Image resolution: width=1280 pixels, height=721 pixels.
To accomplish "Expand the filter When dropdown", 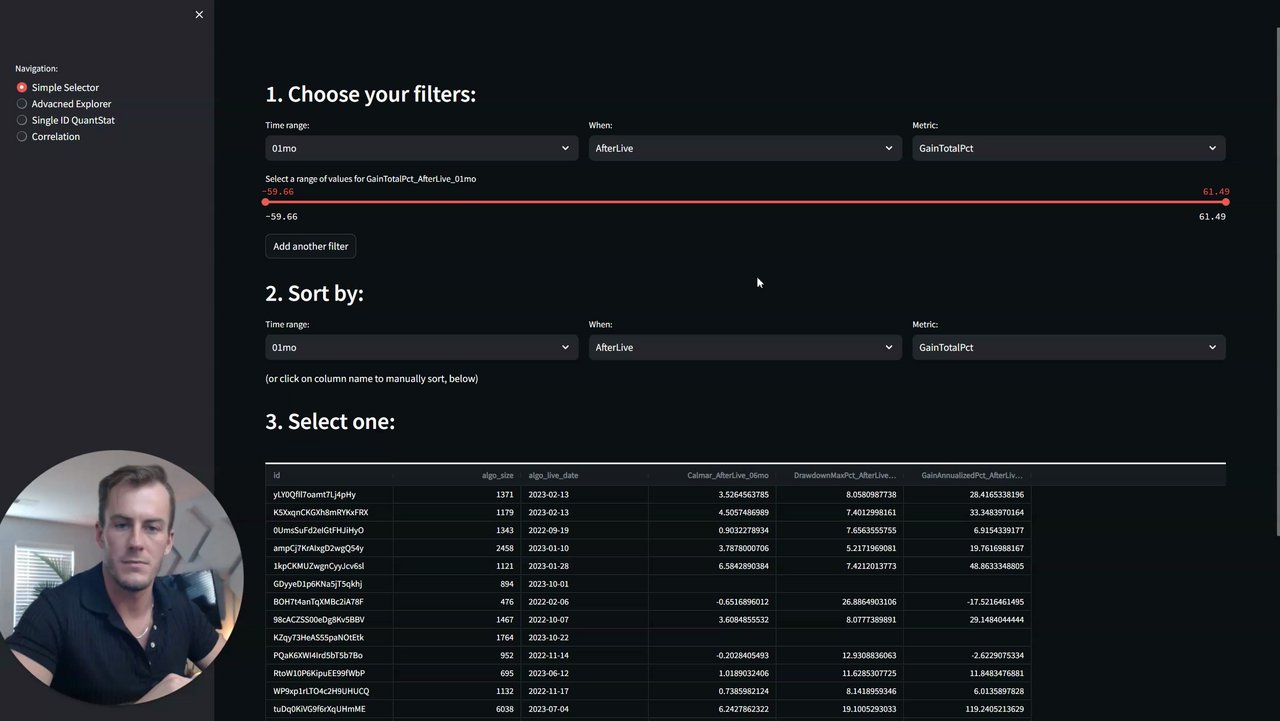I will tap(744, 148).
